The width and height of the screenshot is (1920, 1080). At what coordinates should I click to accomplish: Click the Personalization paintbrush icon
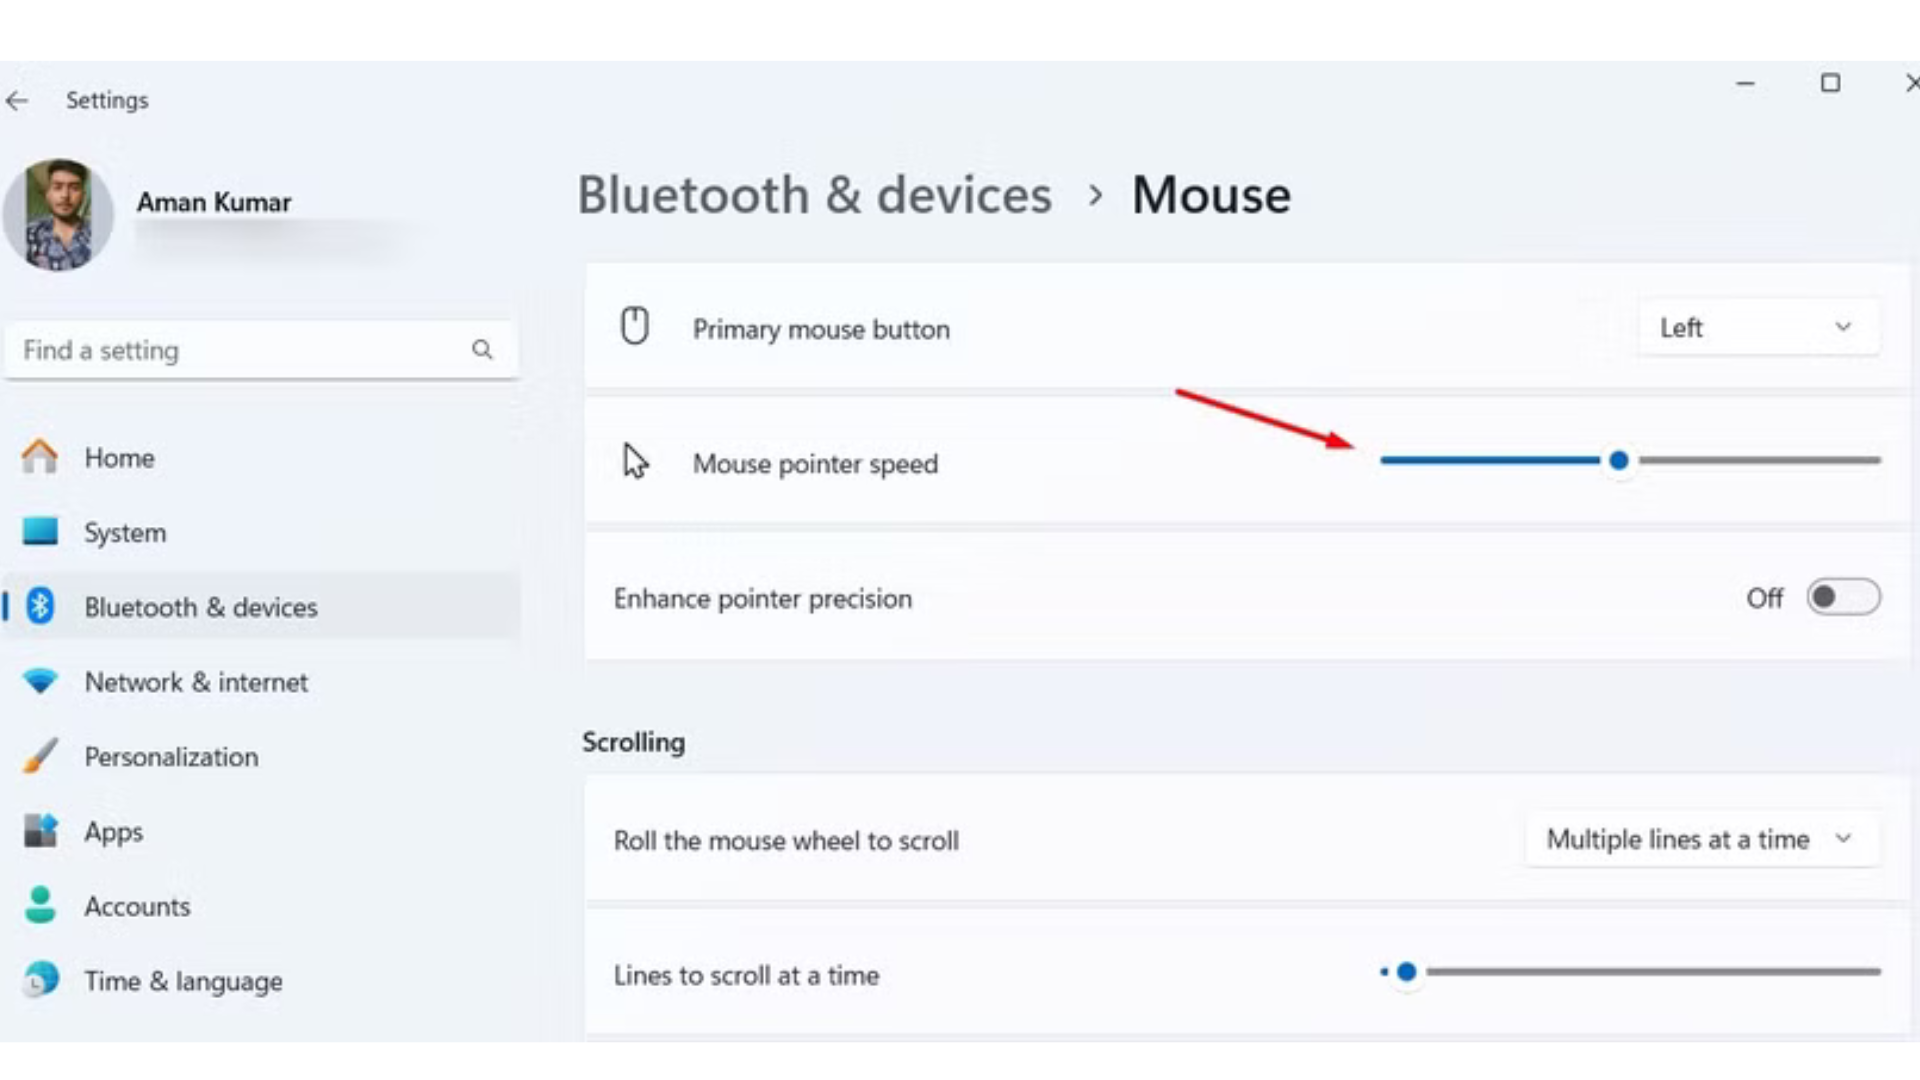click(40, 756)
